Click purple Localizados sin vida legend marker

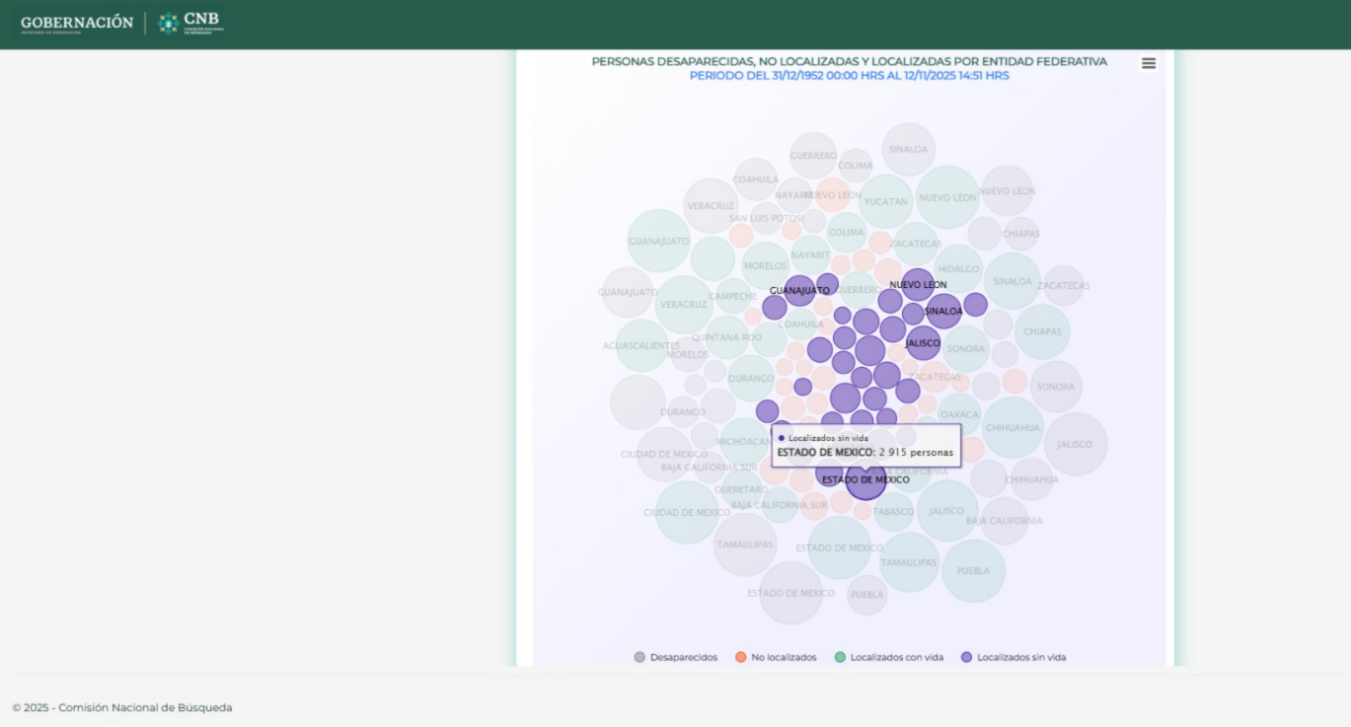[966, 657]
